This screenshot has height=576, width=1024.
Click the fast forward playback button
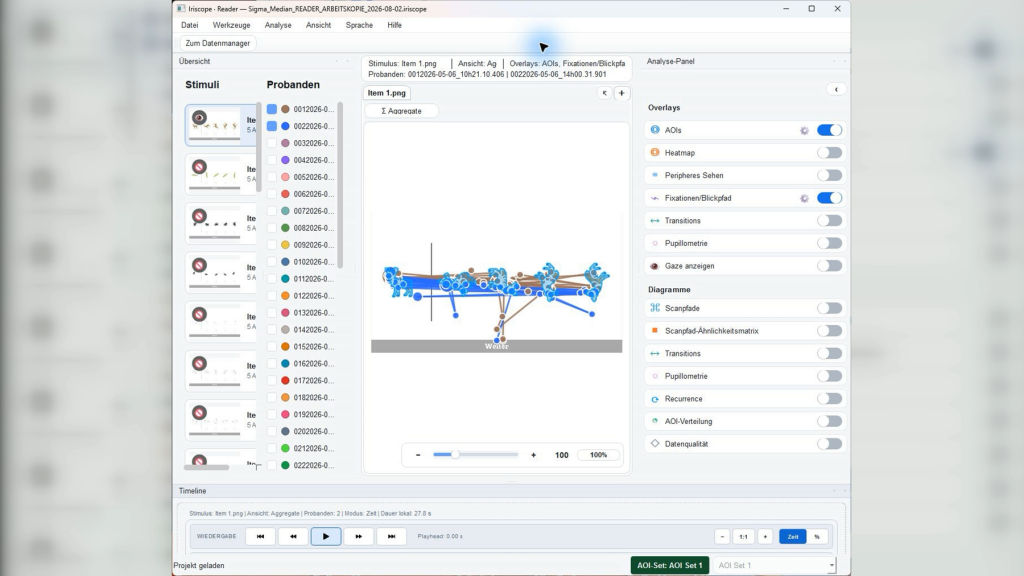pos(359,536)
